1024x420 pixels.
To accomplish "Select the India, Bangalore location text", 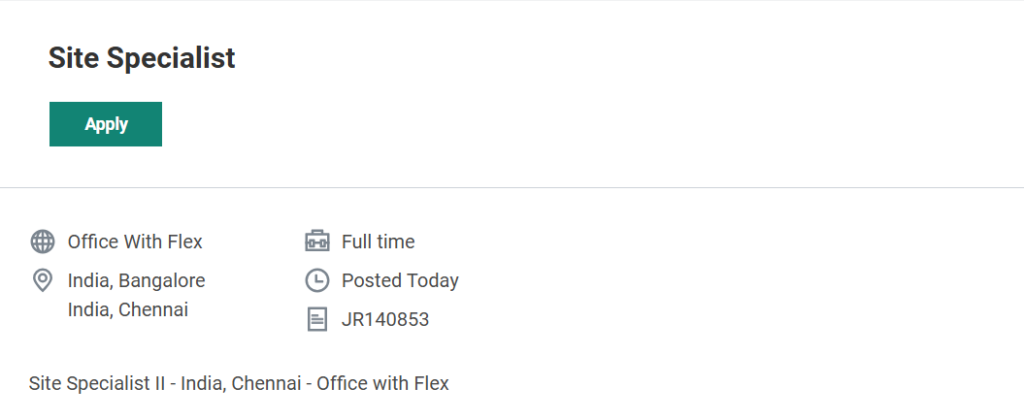I will (x=136, y=280).
